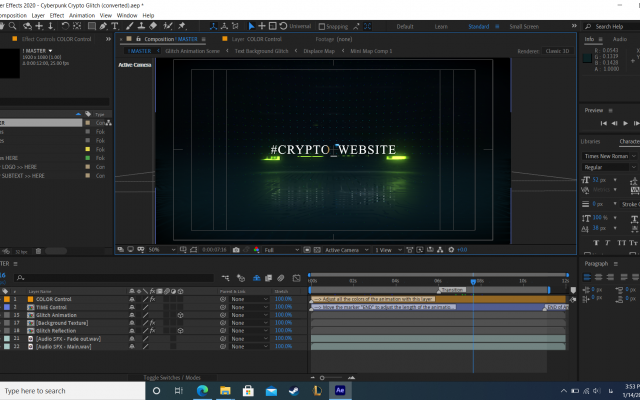640x400 pixels.
Task: Open the Window menu
Action: point(127,16)
